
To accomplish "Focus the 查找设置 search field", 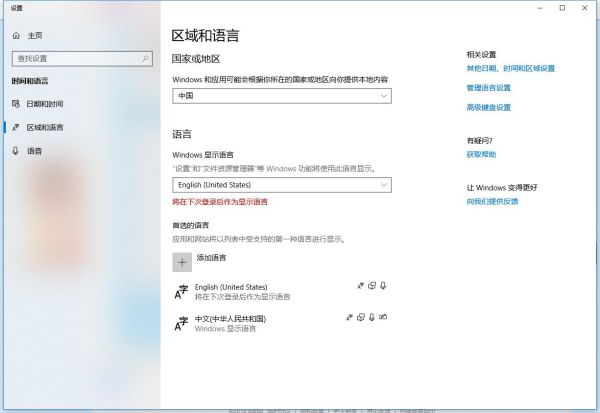I will pyautogui.click(x=82, y=59).
